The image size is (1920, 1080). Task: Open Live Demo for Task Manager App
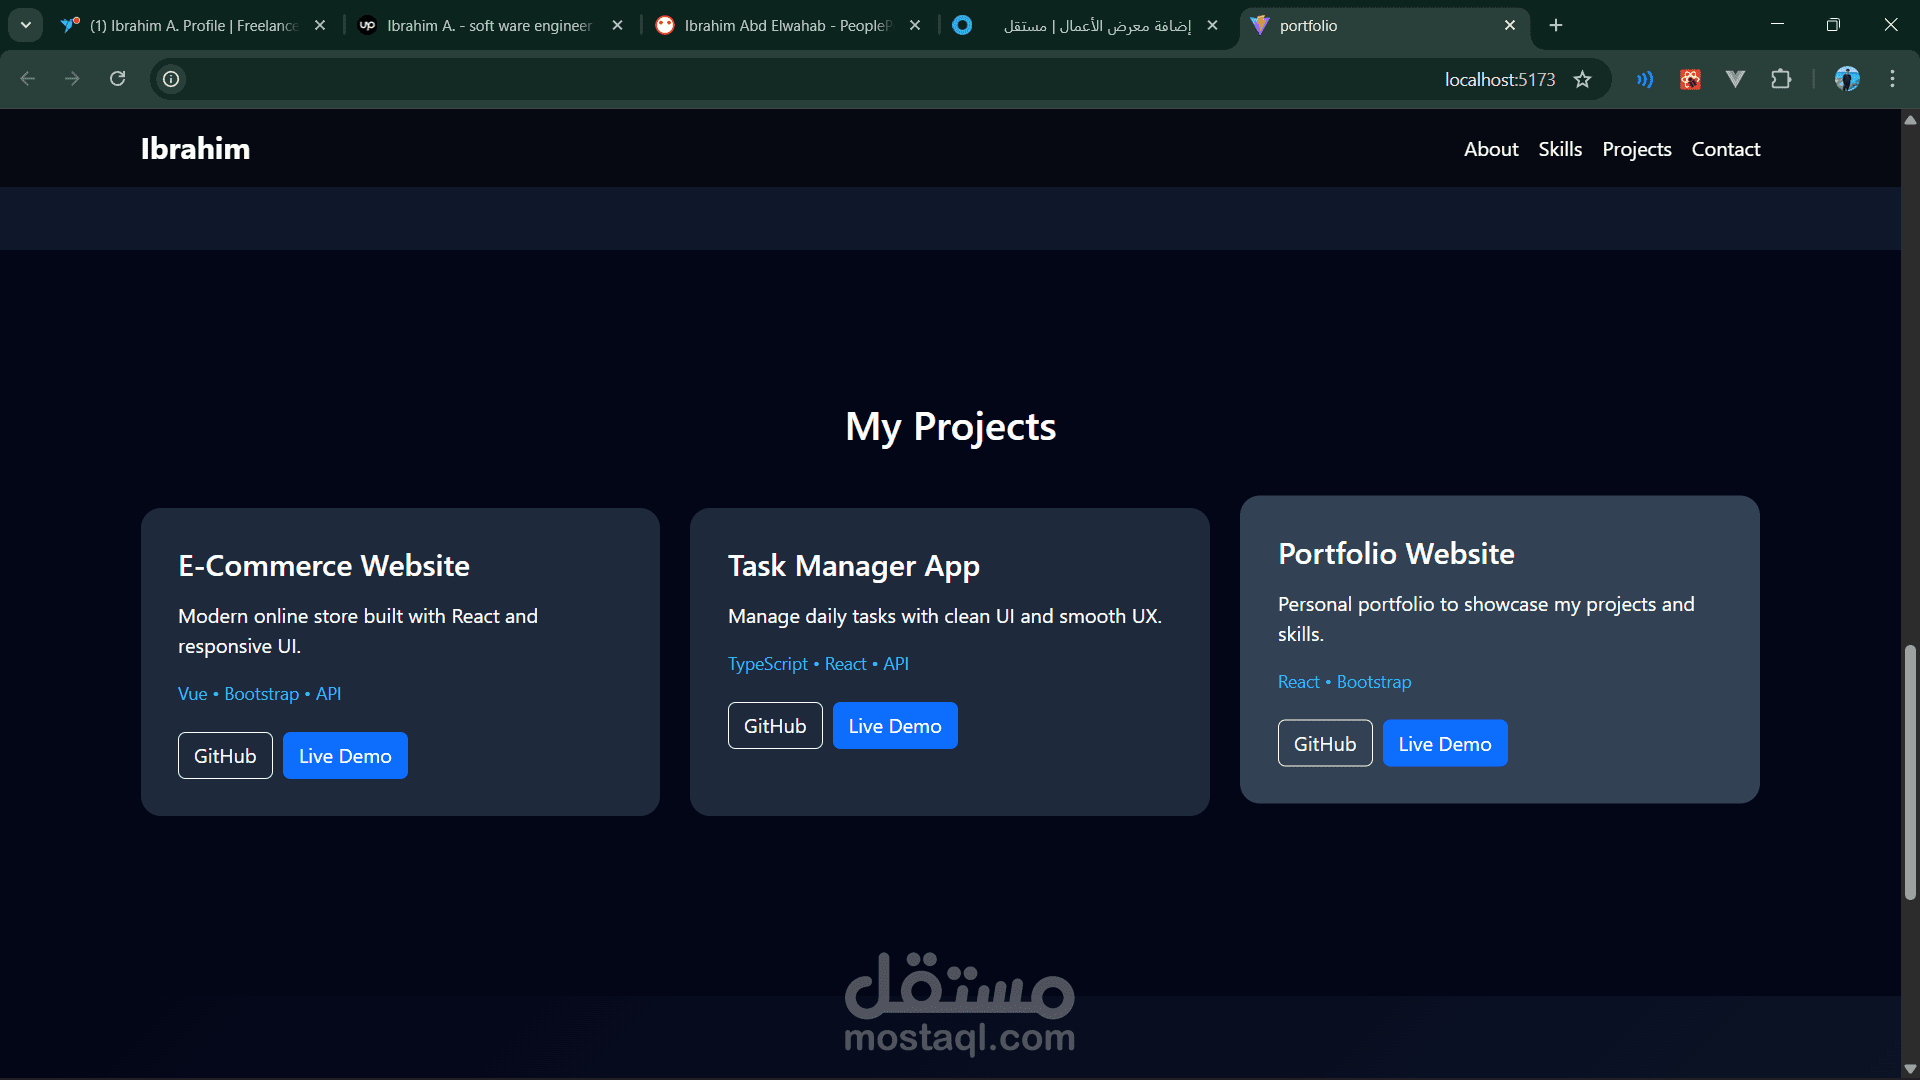pos(894,726)
